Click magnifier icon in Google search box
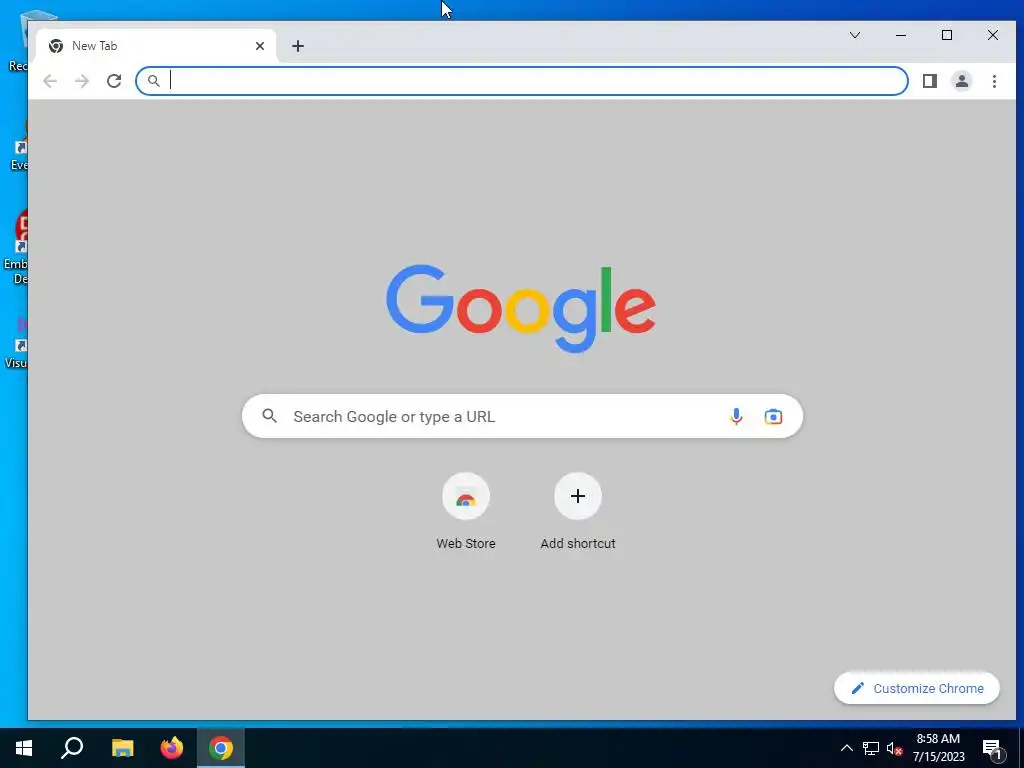 point(270,415)
